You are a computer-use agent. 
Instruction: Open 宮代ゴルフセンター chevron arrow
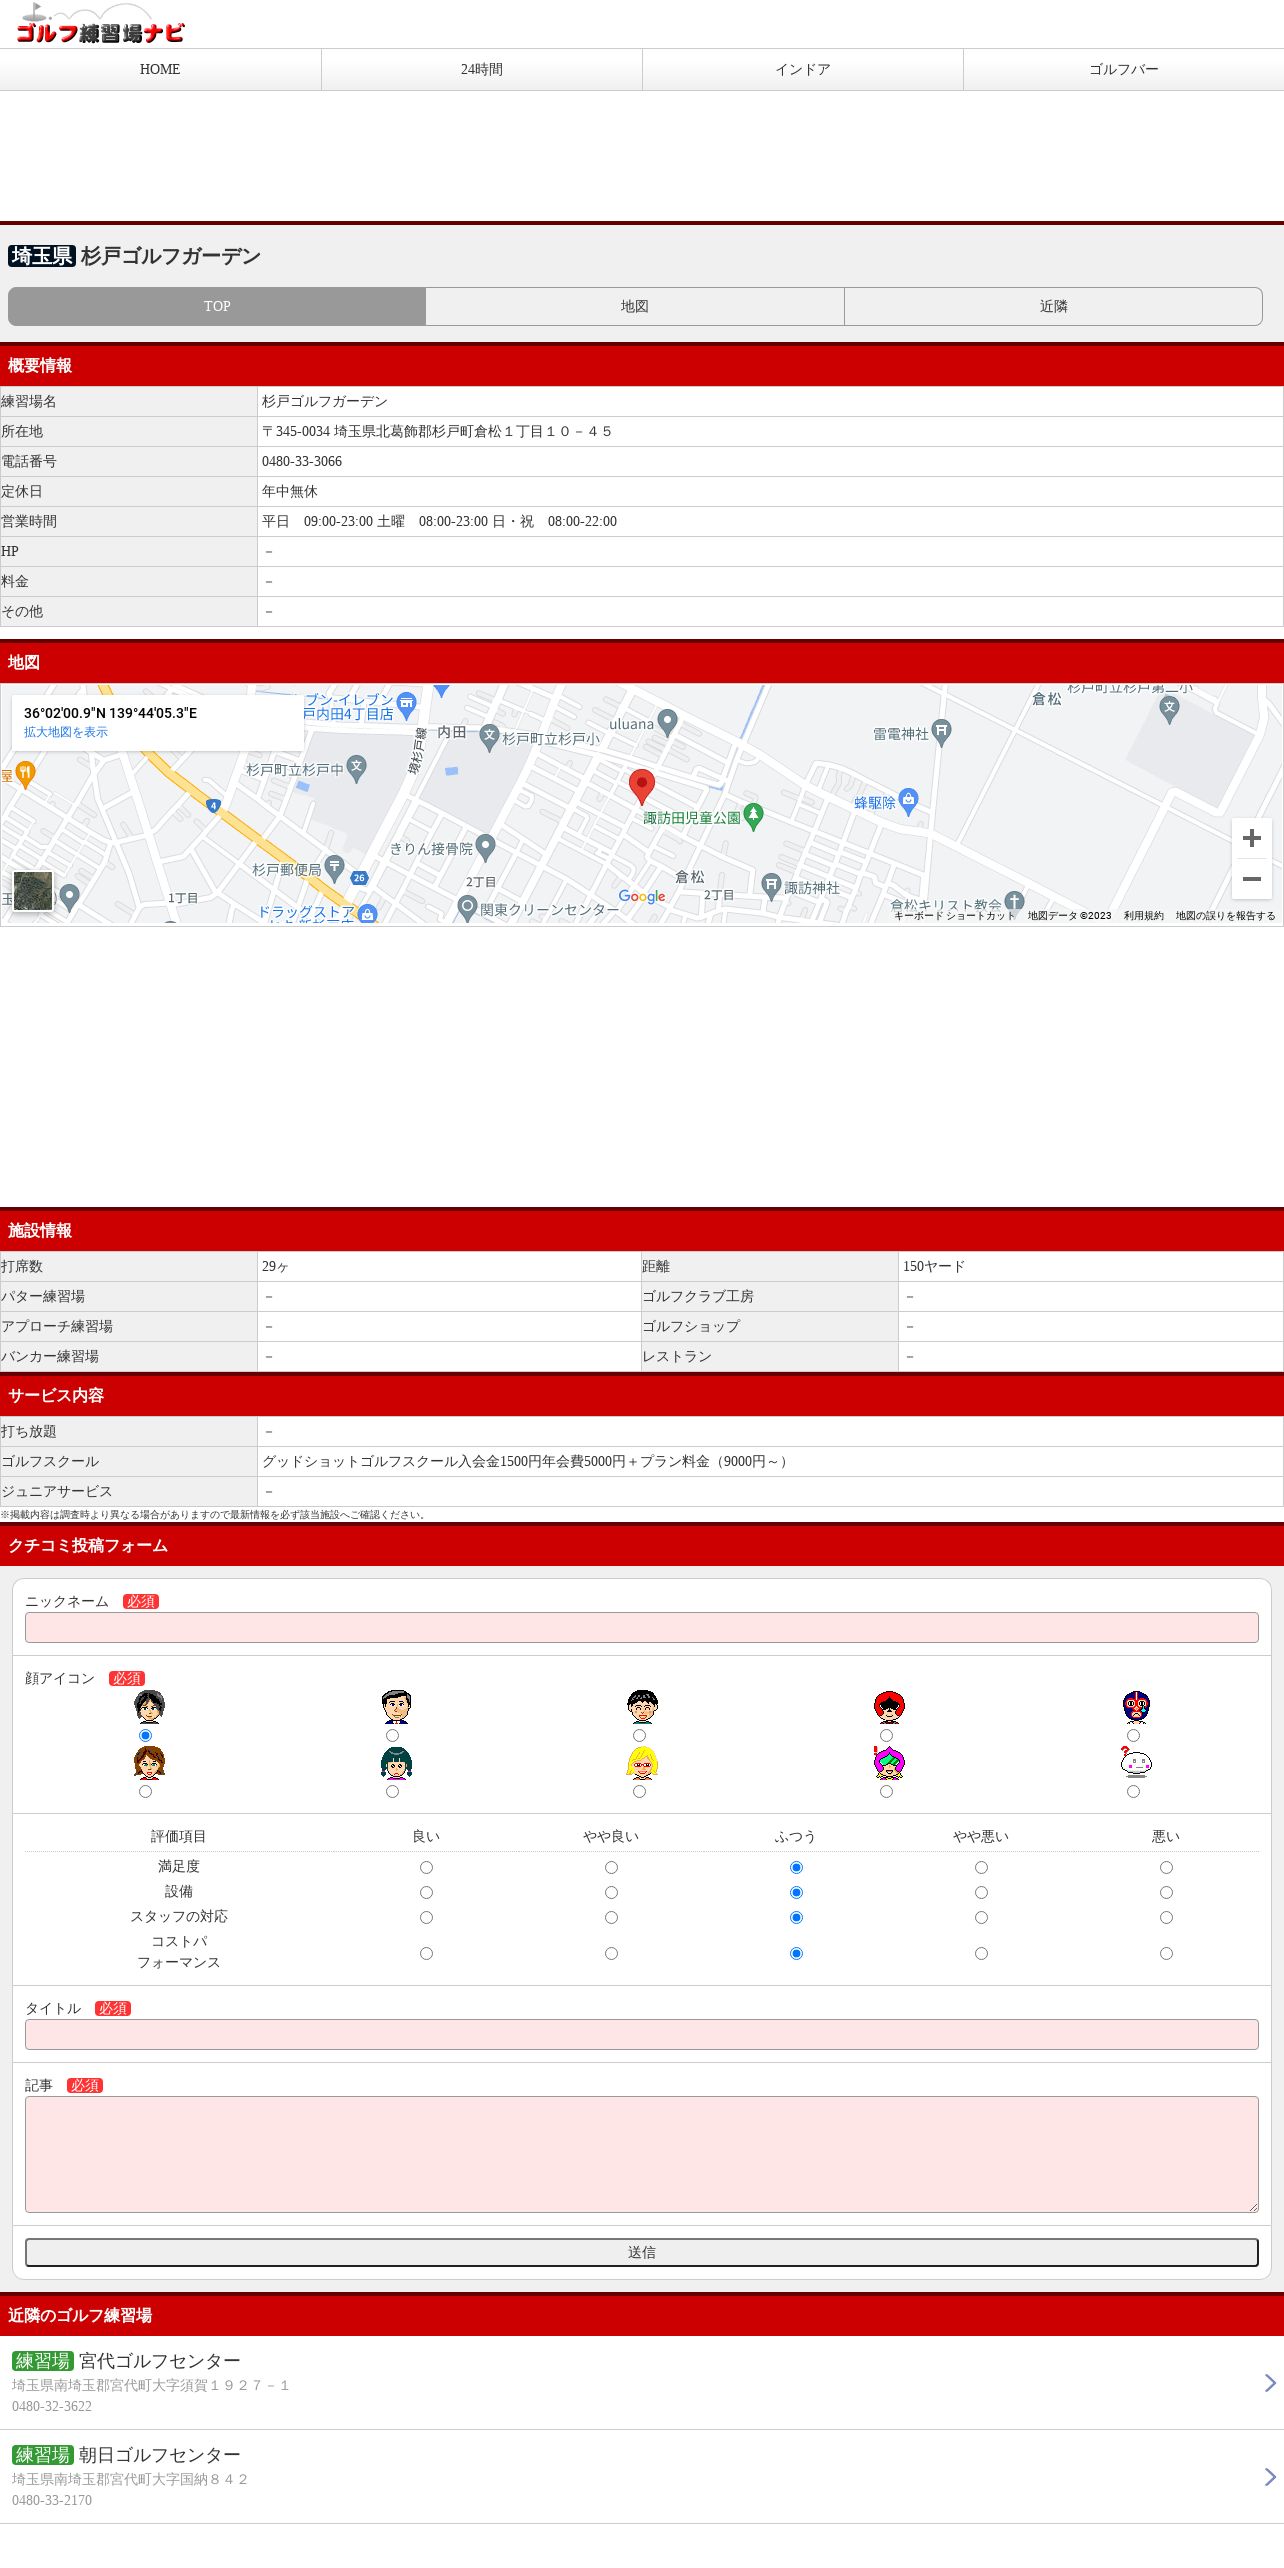pyautogui.click(x=1270, y=2383)
